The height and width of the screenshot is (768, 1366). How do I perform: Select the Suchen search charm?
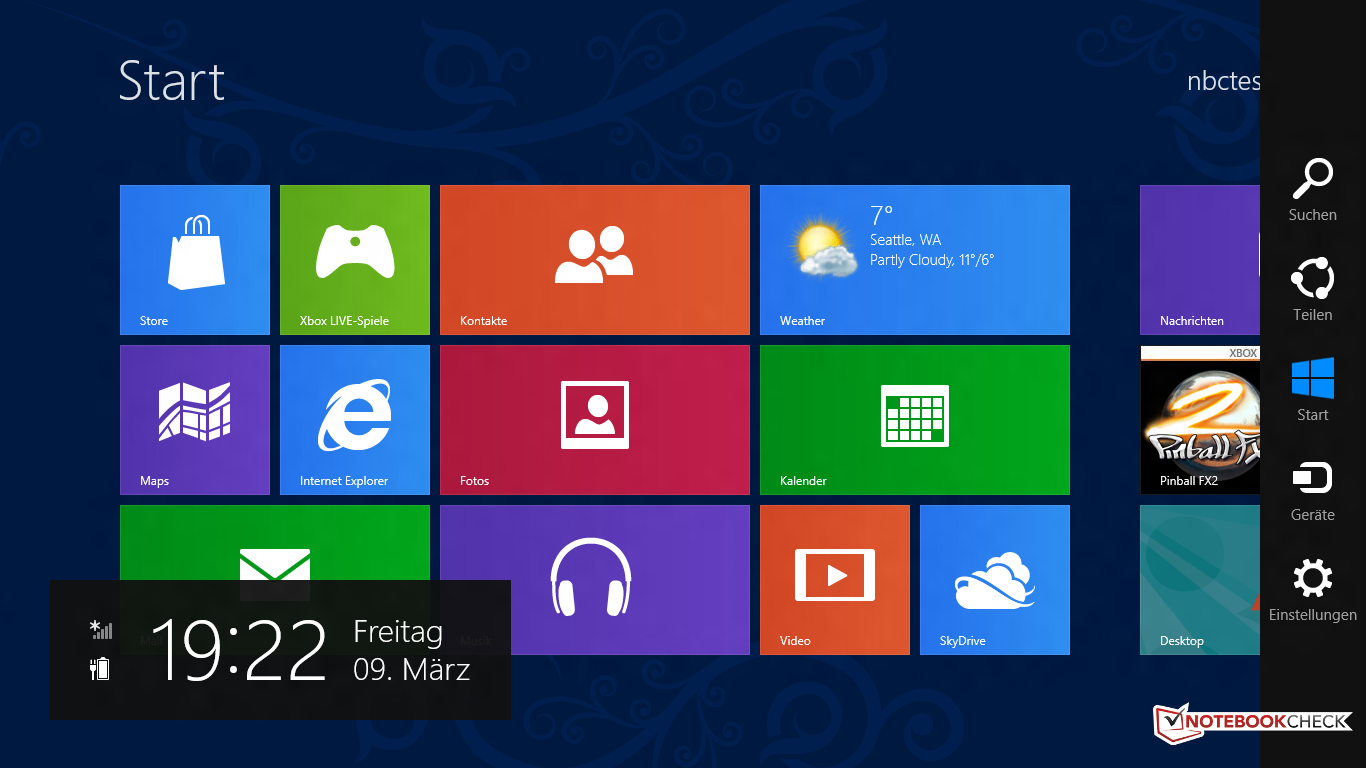pyautogui.click(x=1313, y=190)
